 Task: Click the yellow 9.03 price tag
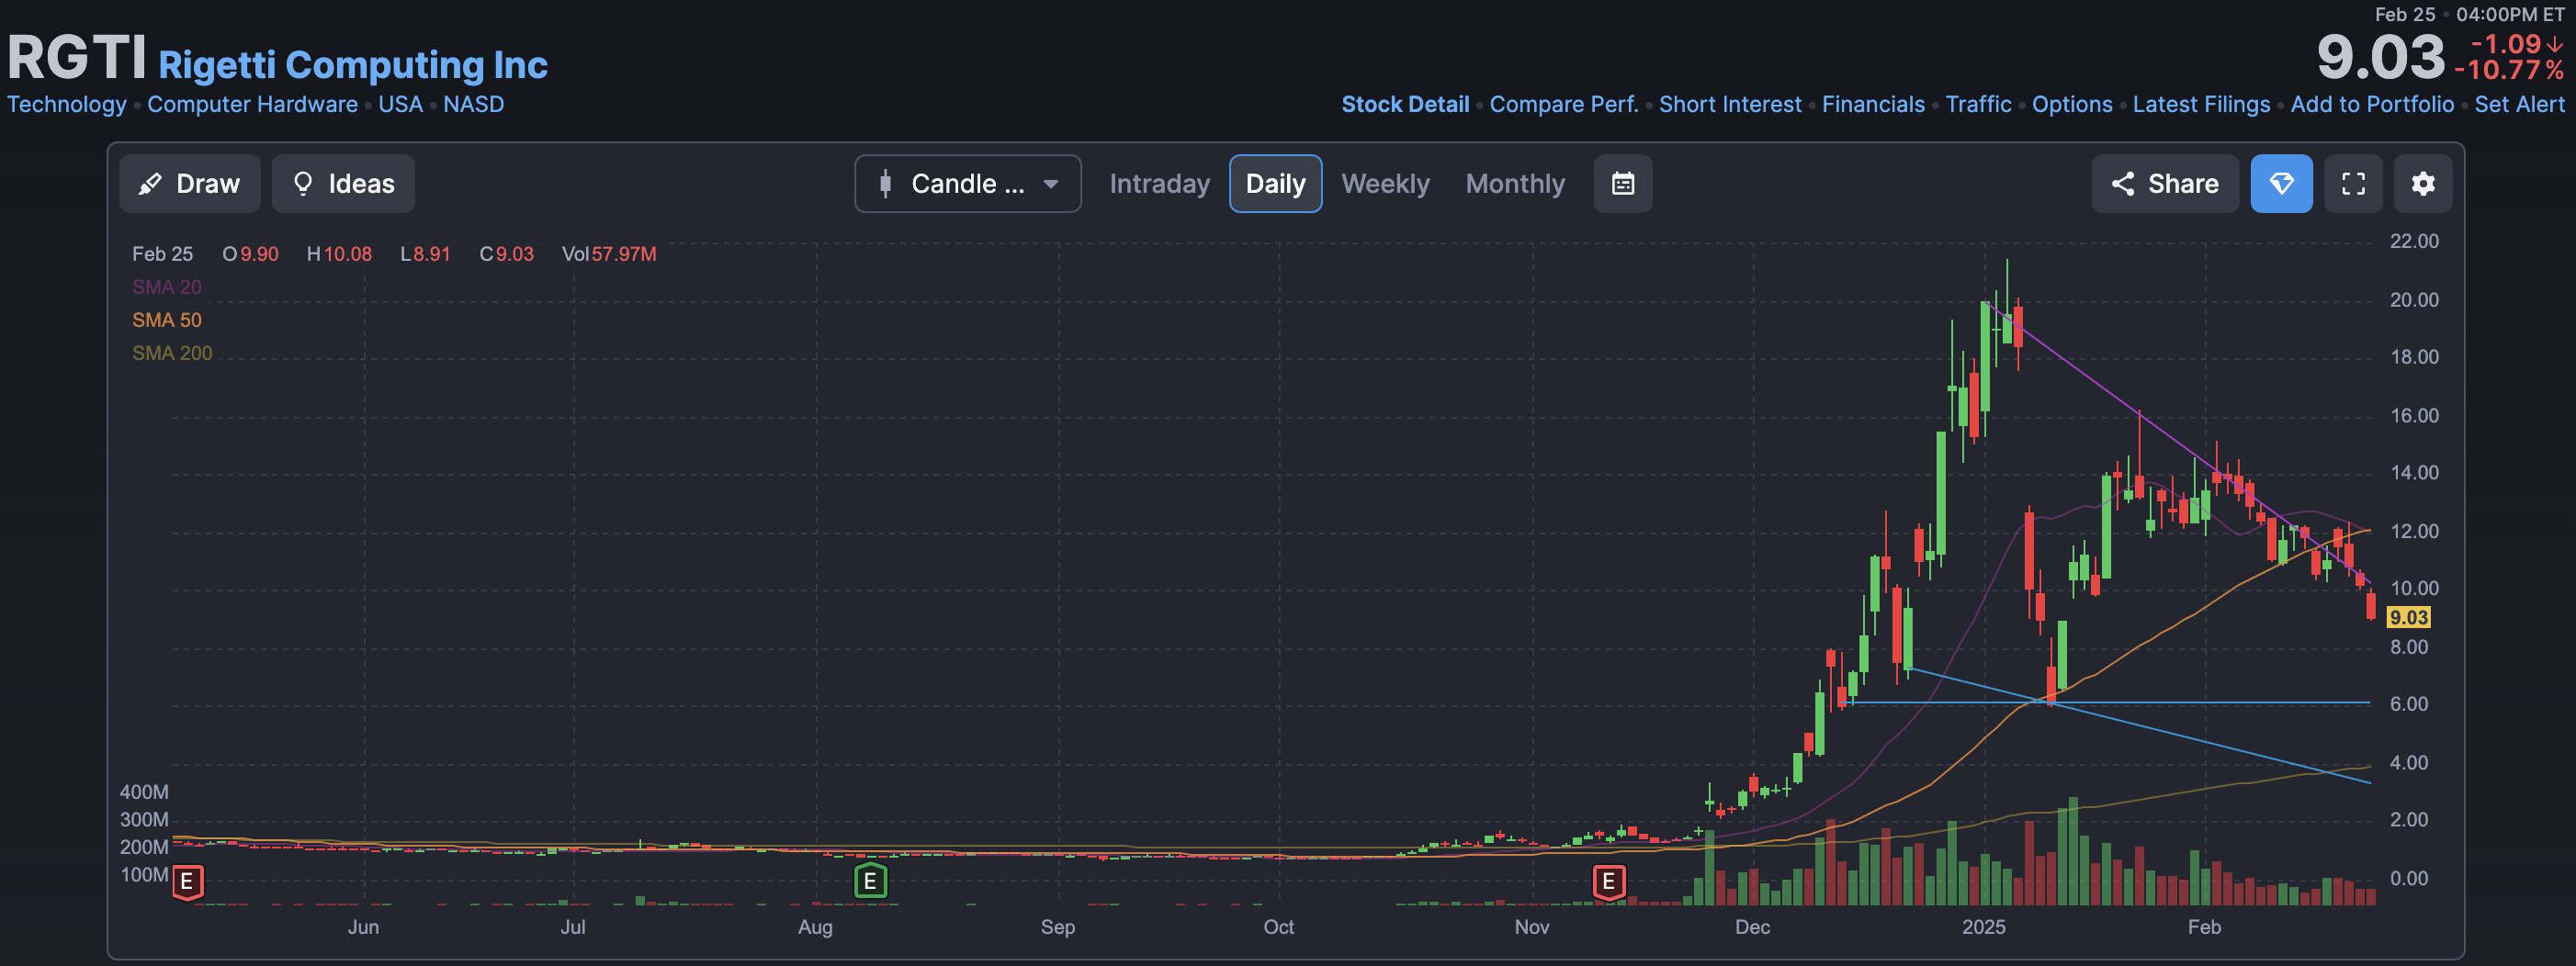pyautogui.click(x=2408, y=618)
